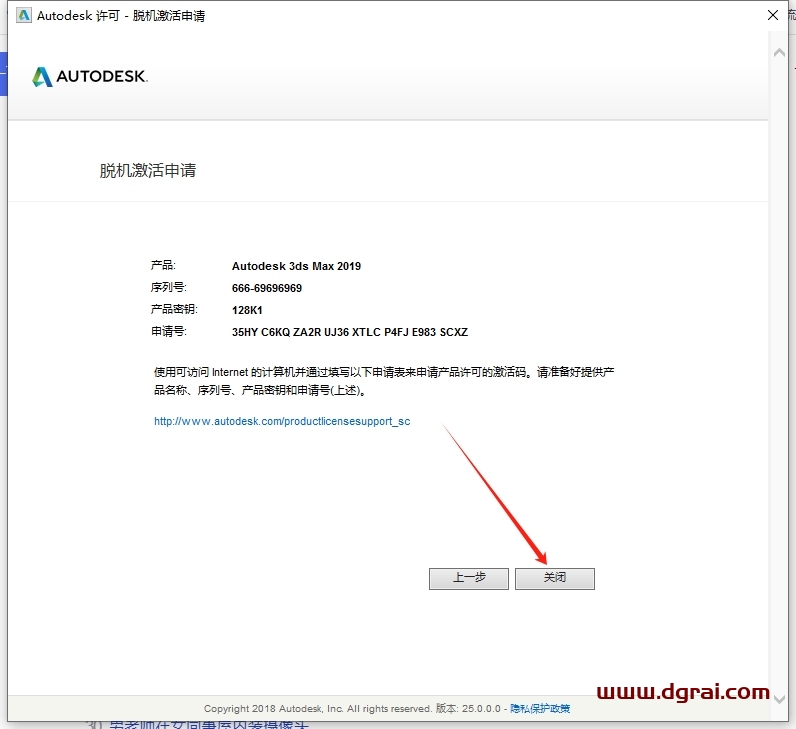The width and height of the screenshot is (796, 729).
Task: Open the autodesk.com productlicensesupport_sc link
Action: pos(282,421)
